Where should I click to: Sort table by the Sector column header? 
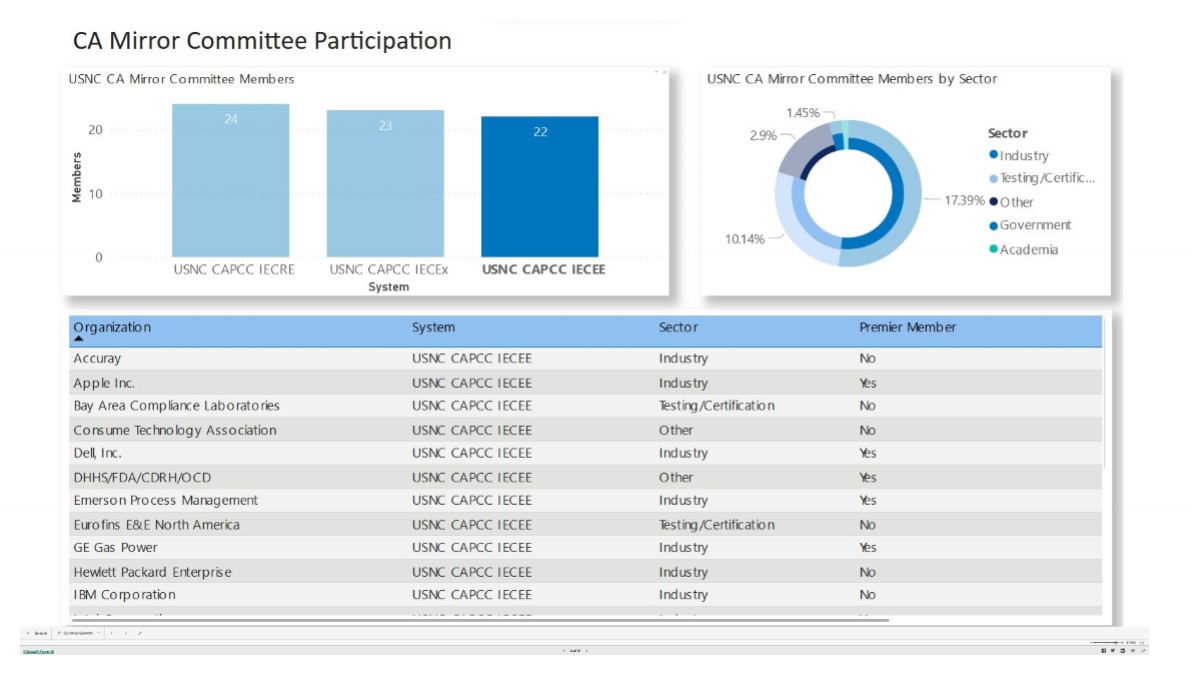678,328
